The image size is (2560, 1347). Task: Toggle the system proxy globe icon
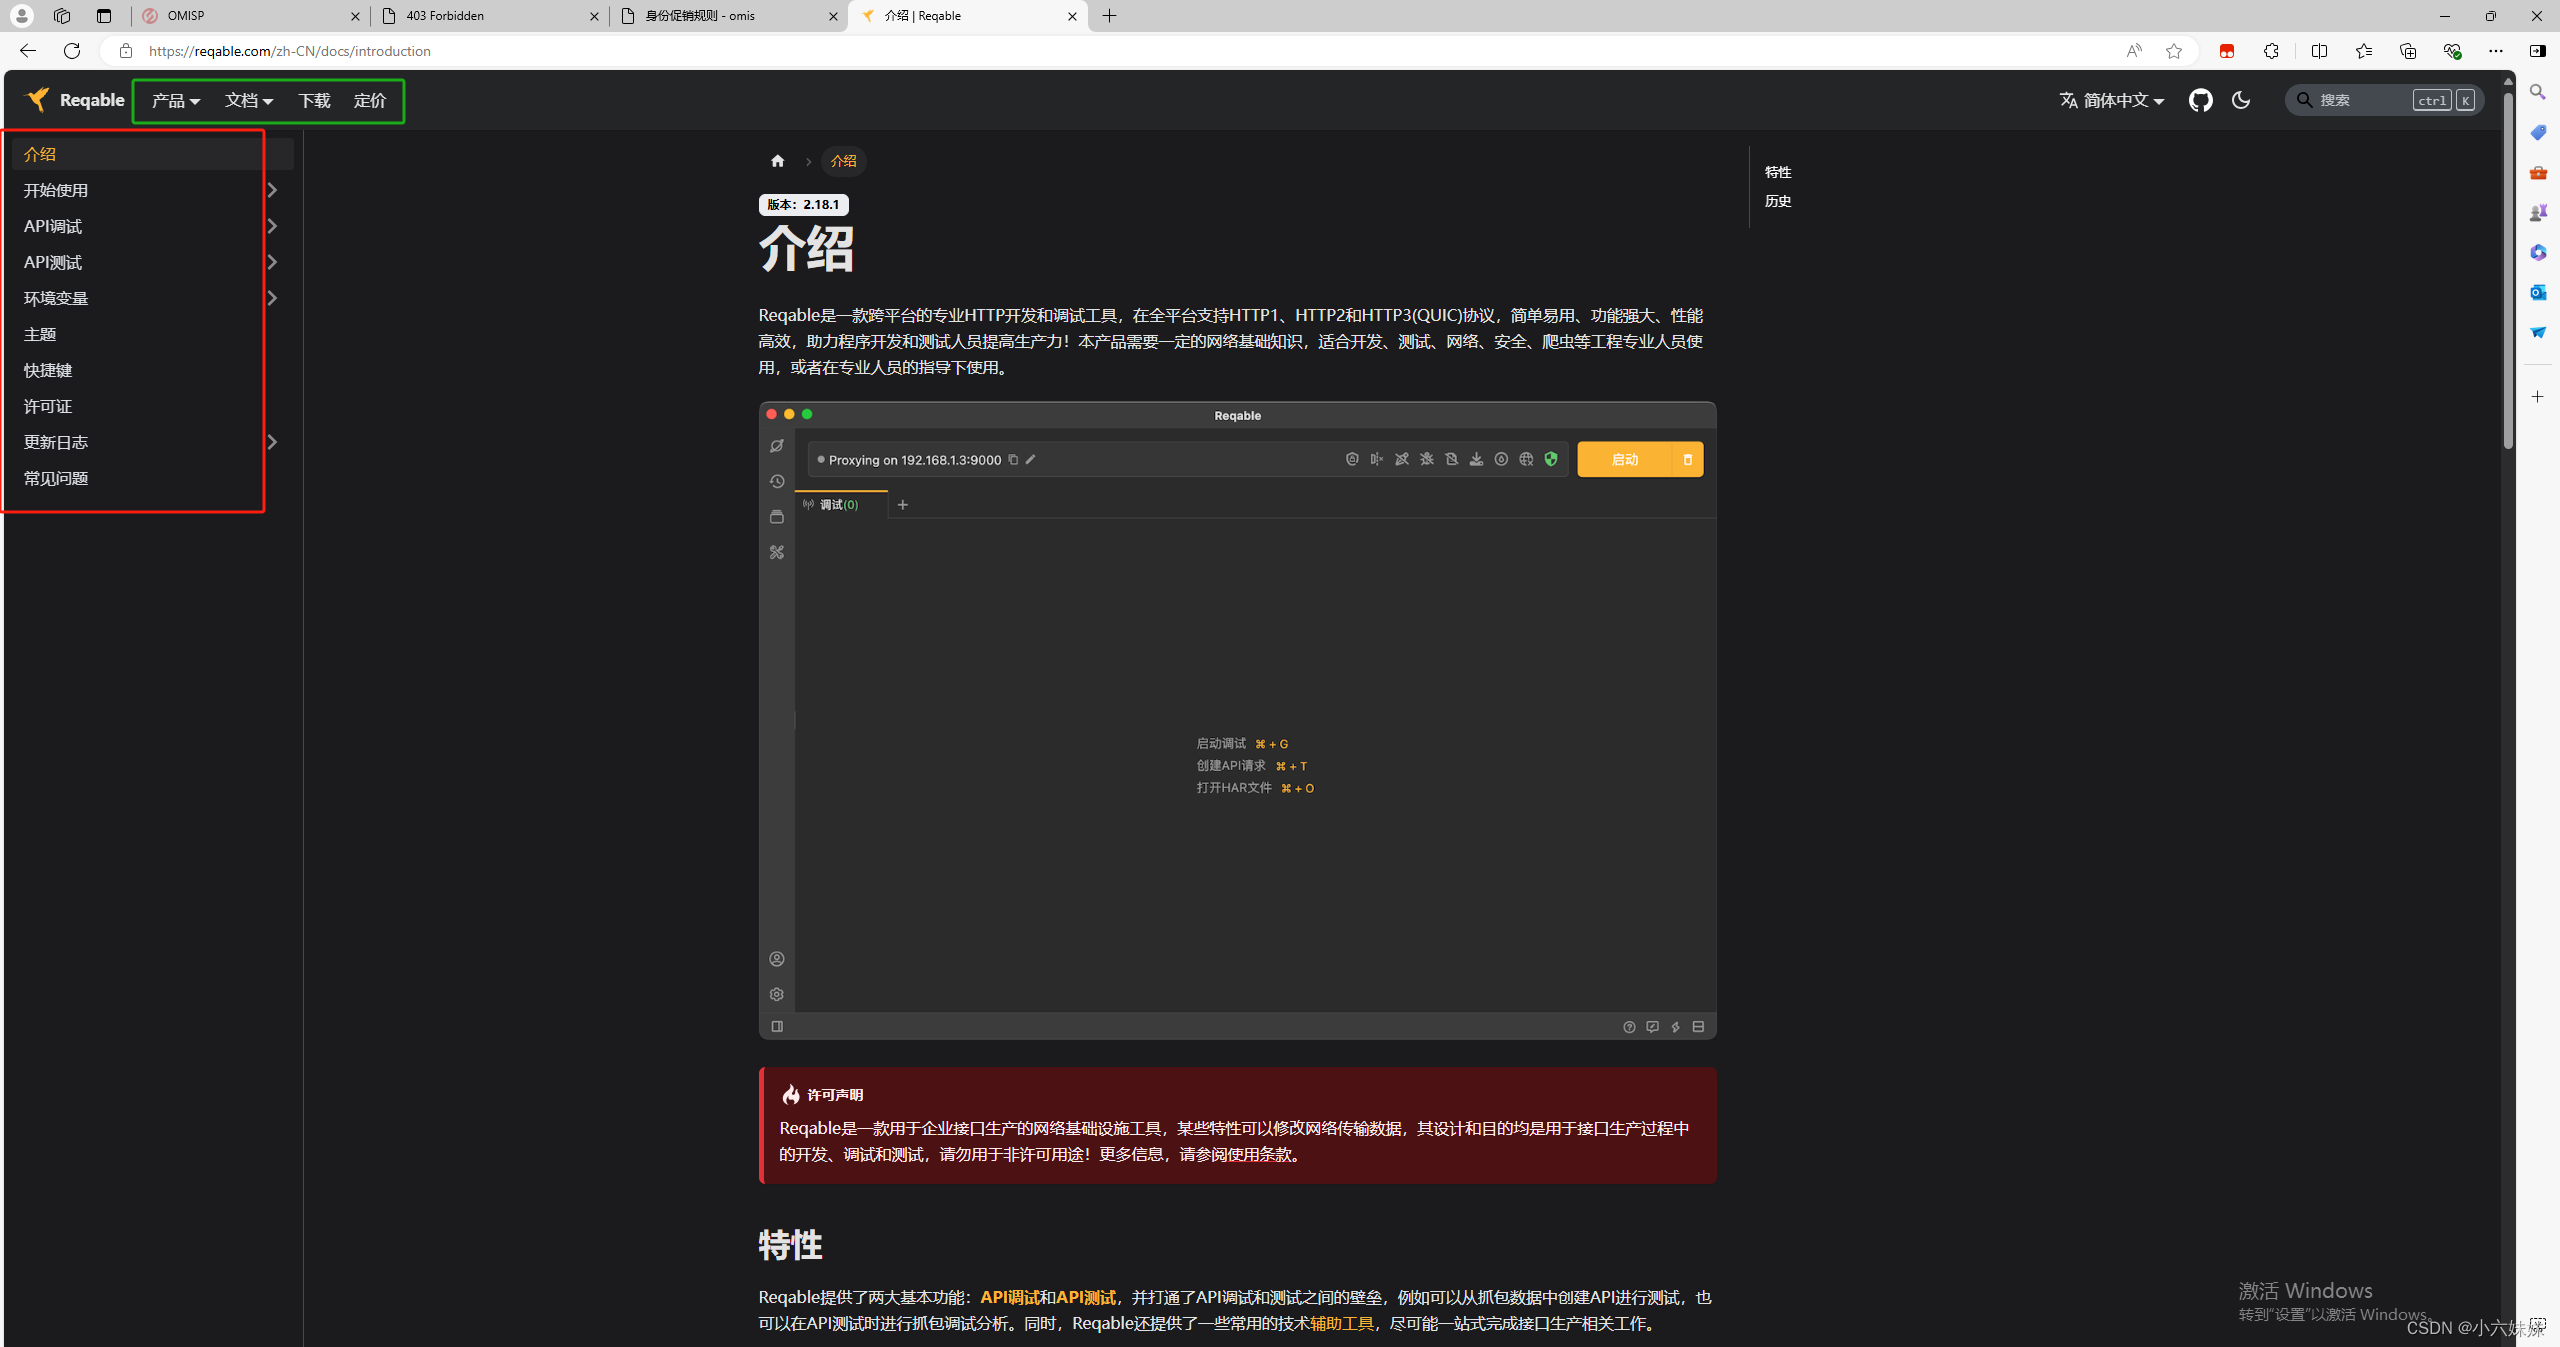click(x=1526, y=459)
